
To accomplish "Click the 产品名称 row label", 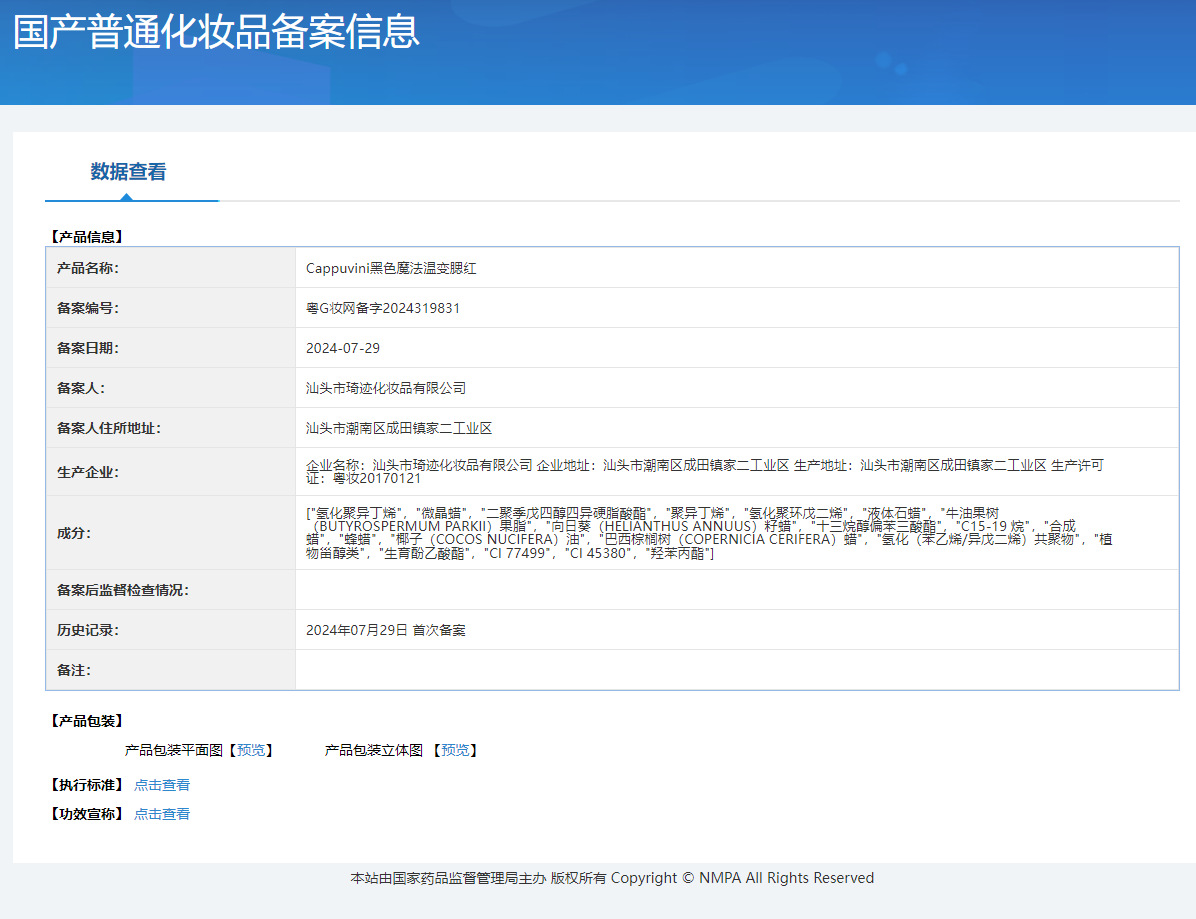I will (88, 268).
